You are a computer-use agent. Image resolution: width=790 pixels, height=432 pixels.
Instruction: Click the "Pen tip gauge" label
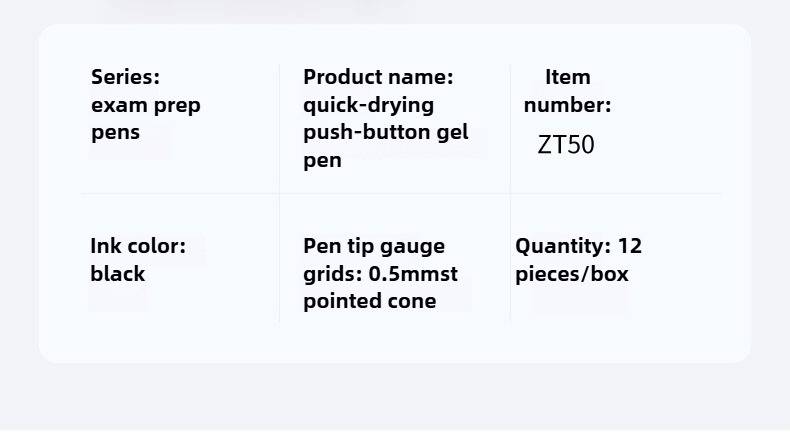click(x=374, y=246)
